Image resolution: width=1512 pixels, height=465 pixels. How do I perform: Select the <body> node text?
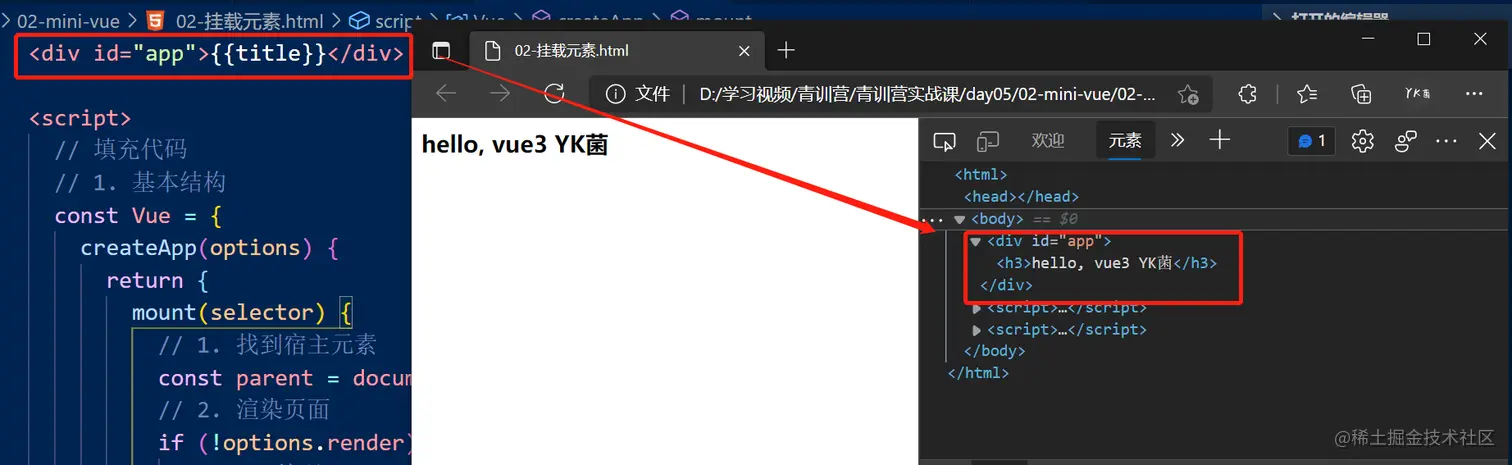click(997, 219)
